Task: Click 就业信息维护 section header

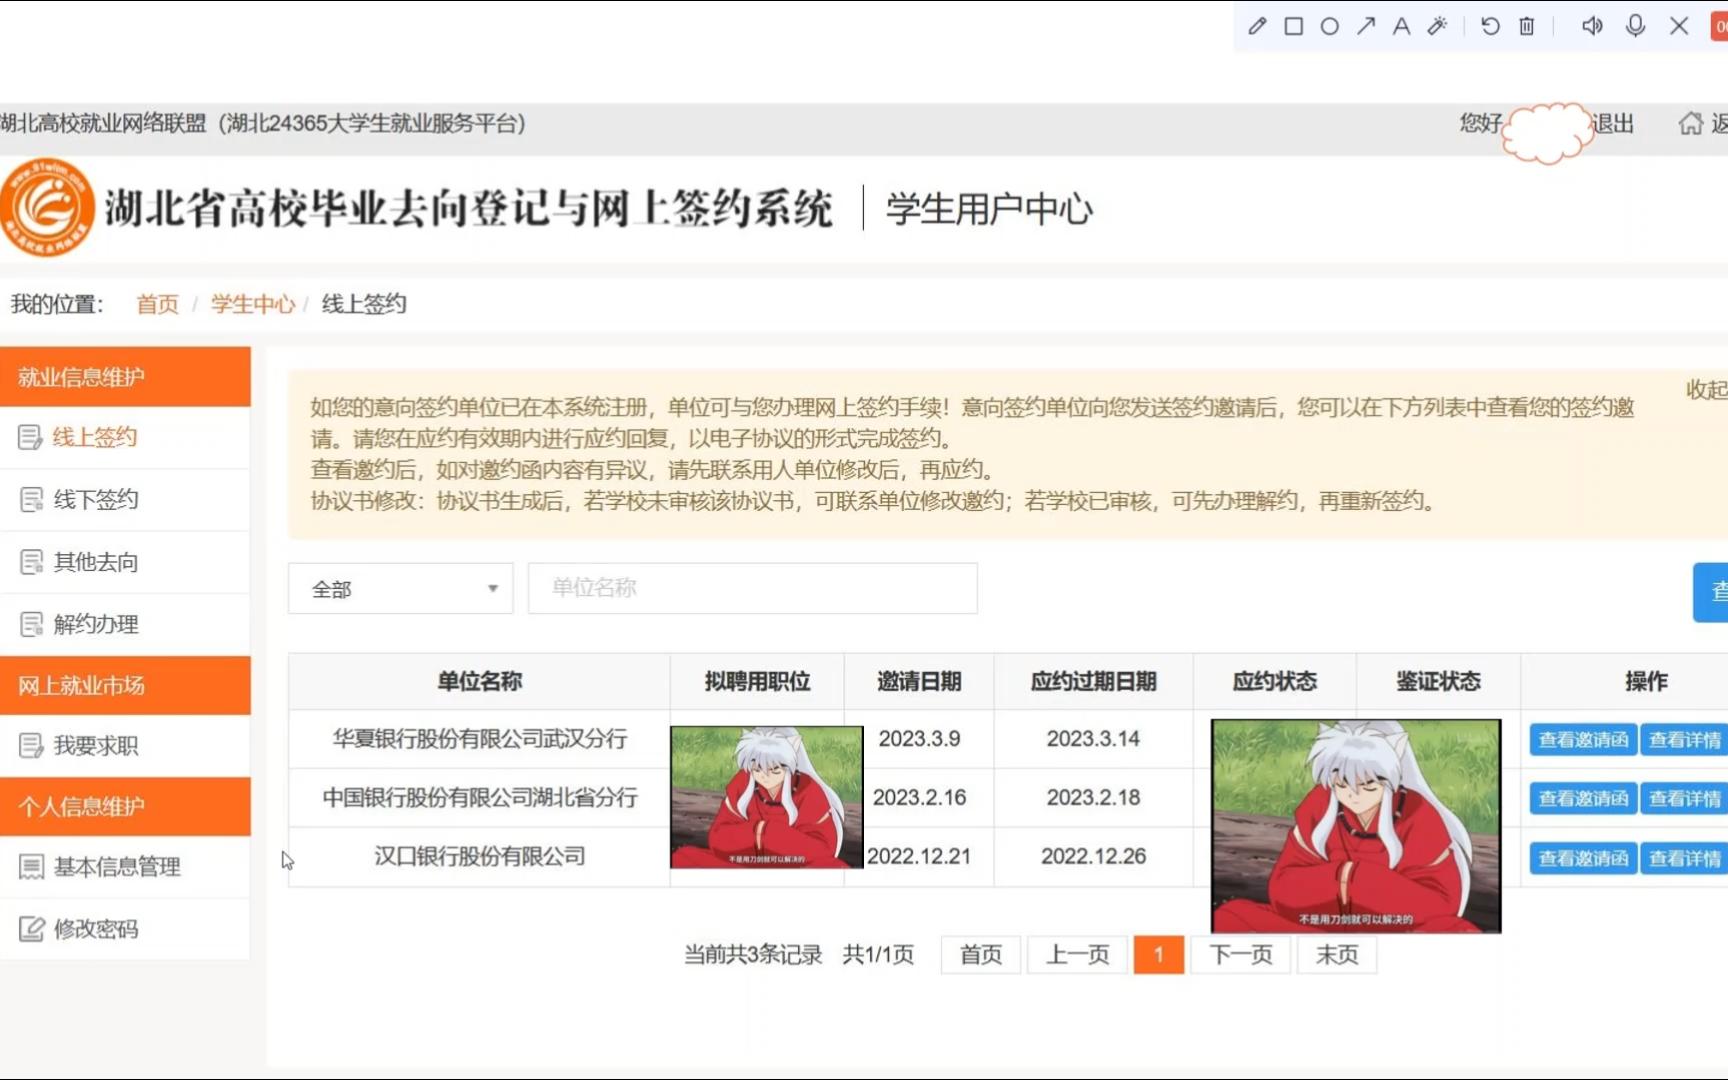Action: coord(125,377)
